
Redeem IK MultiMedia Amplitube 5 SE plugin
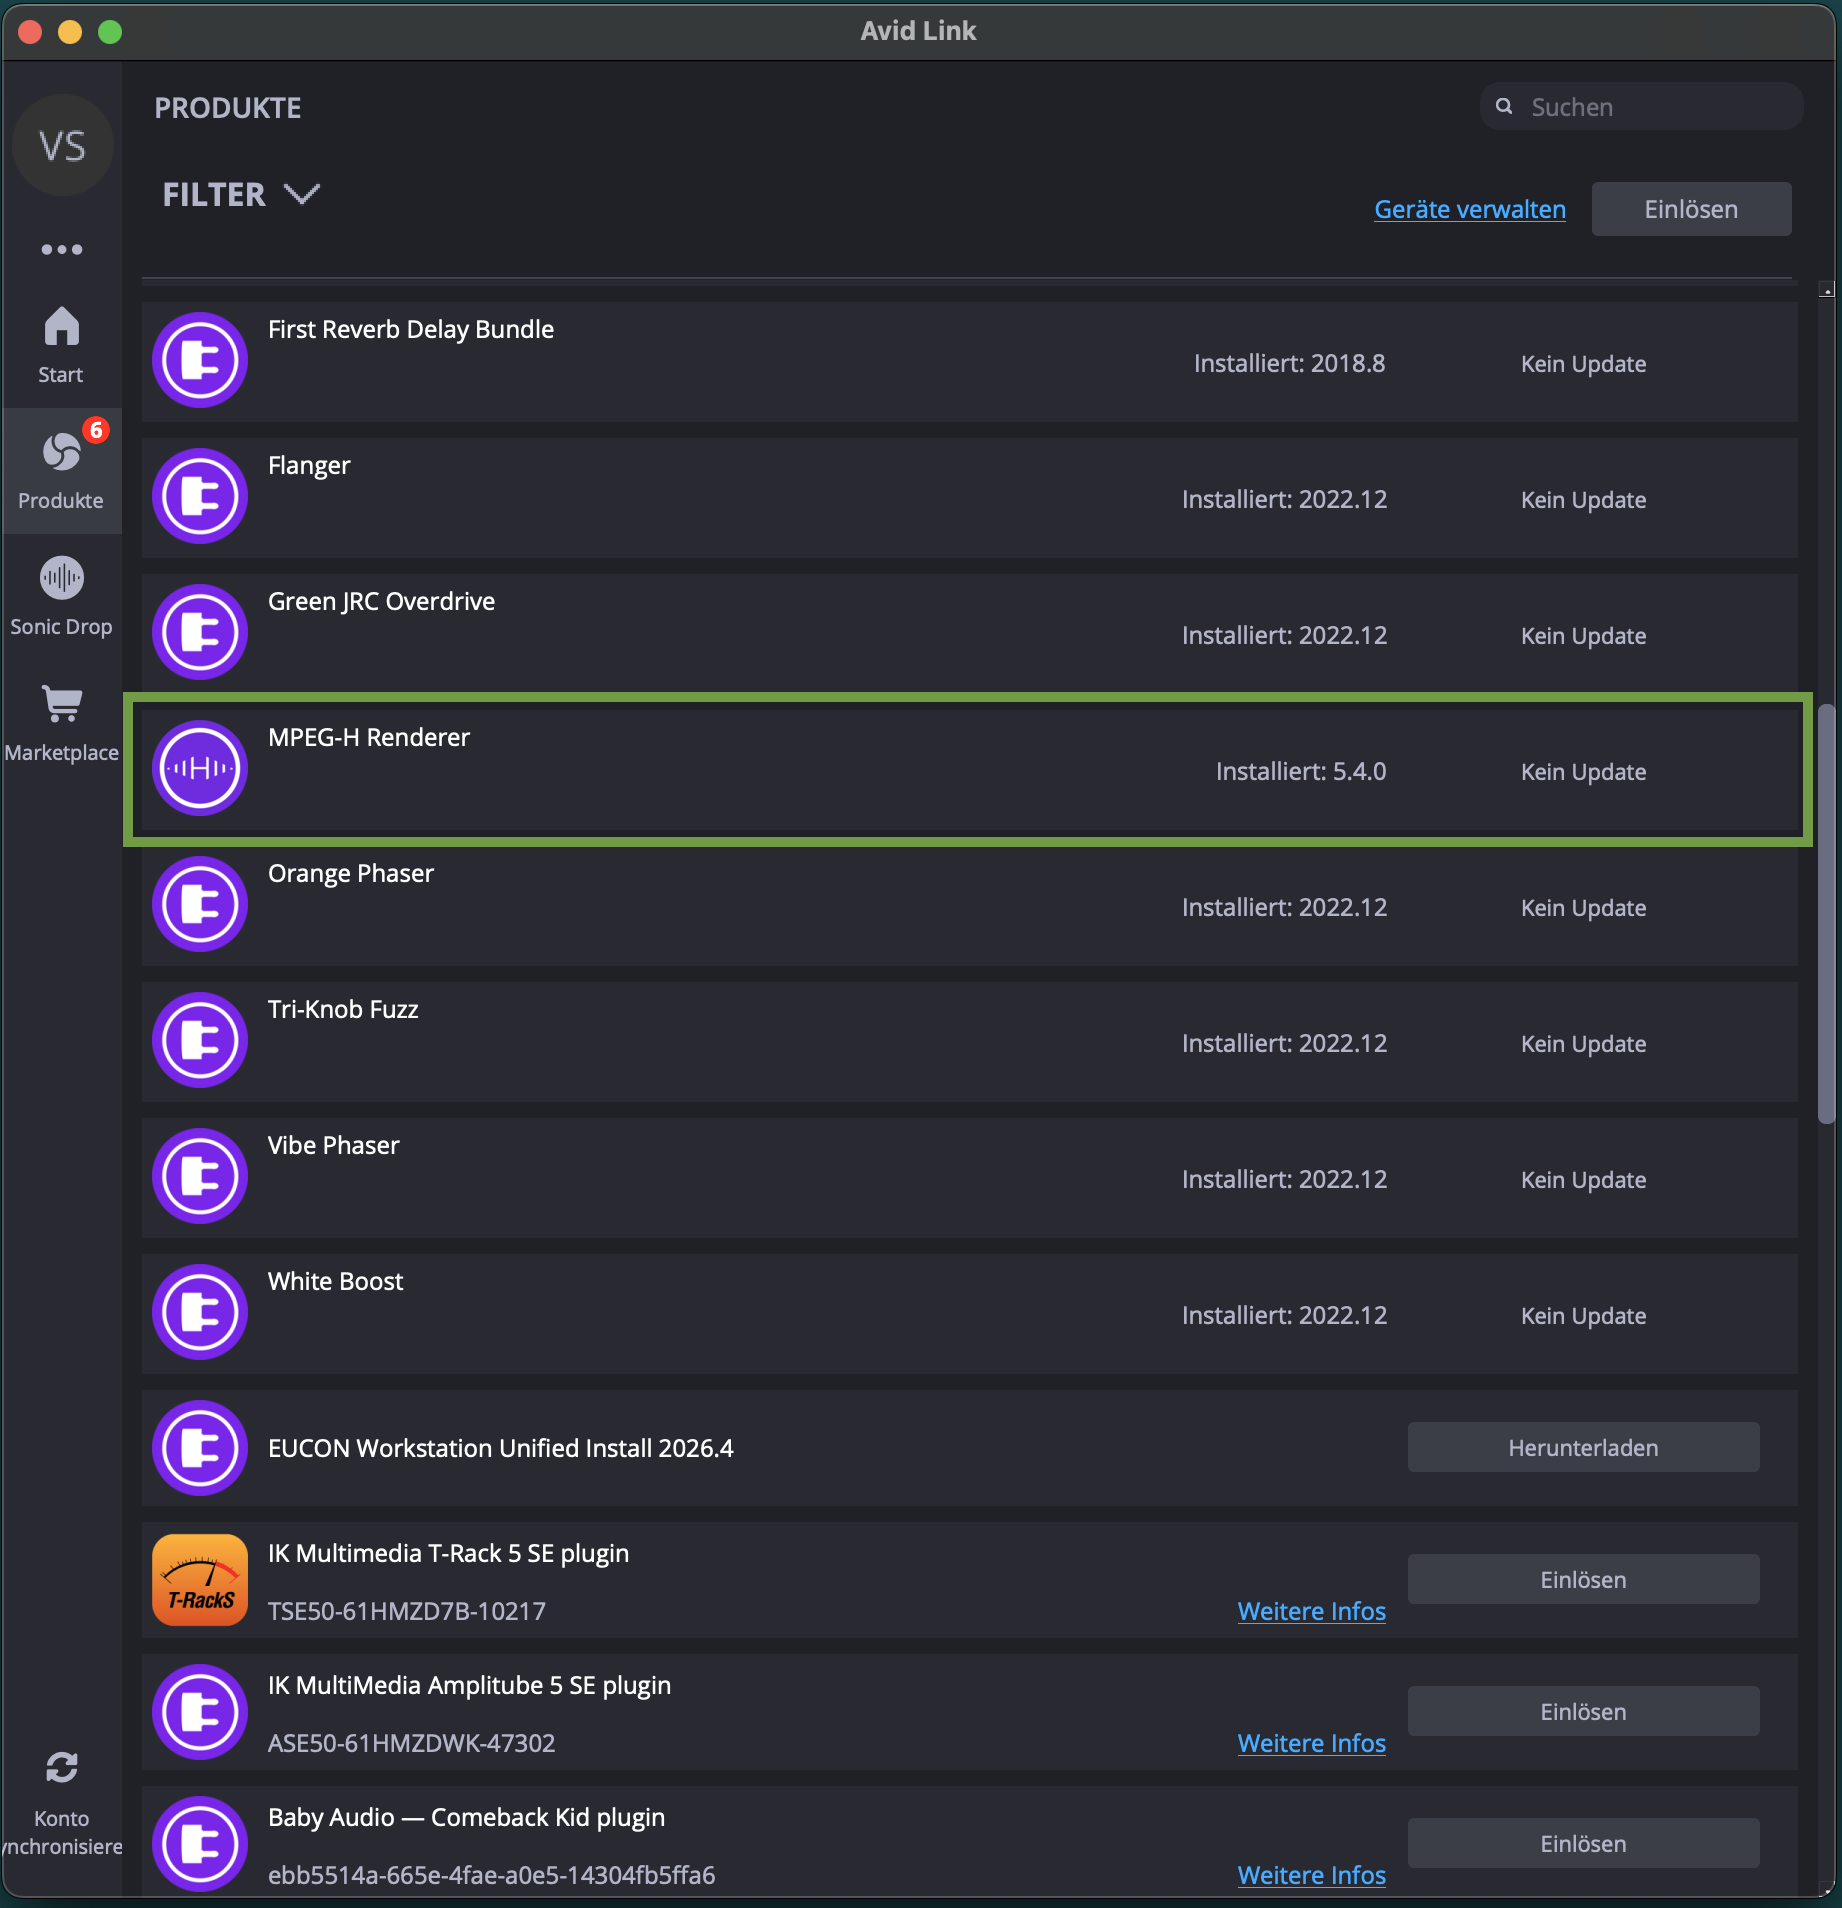click(1583, 1711)
